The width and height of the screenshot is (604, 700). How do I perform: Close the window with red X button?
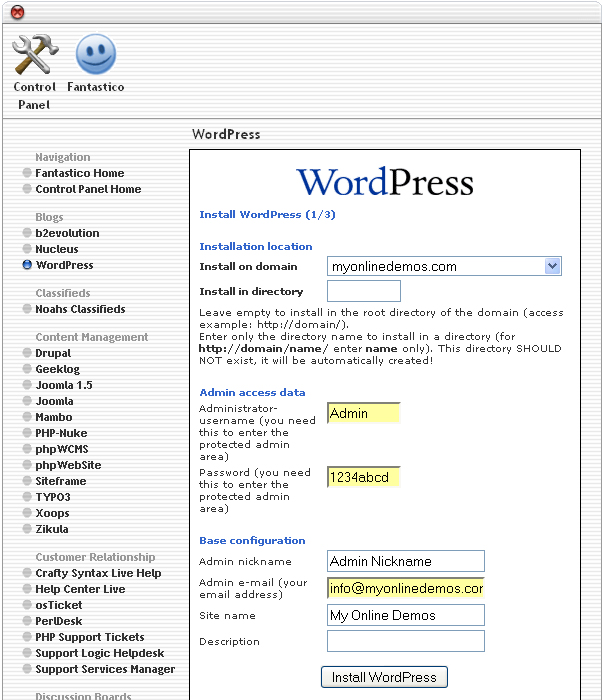pyautogui.click(x=17, y=12)
